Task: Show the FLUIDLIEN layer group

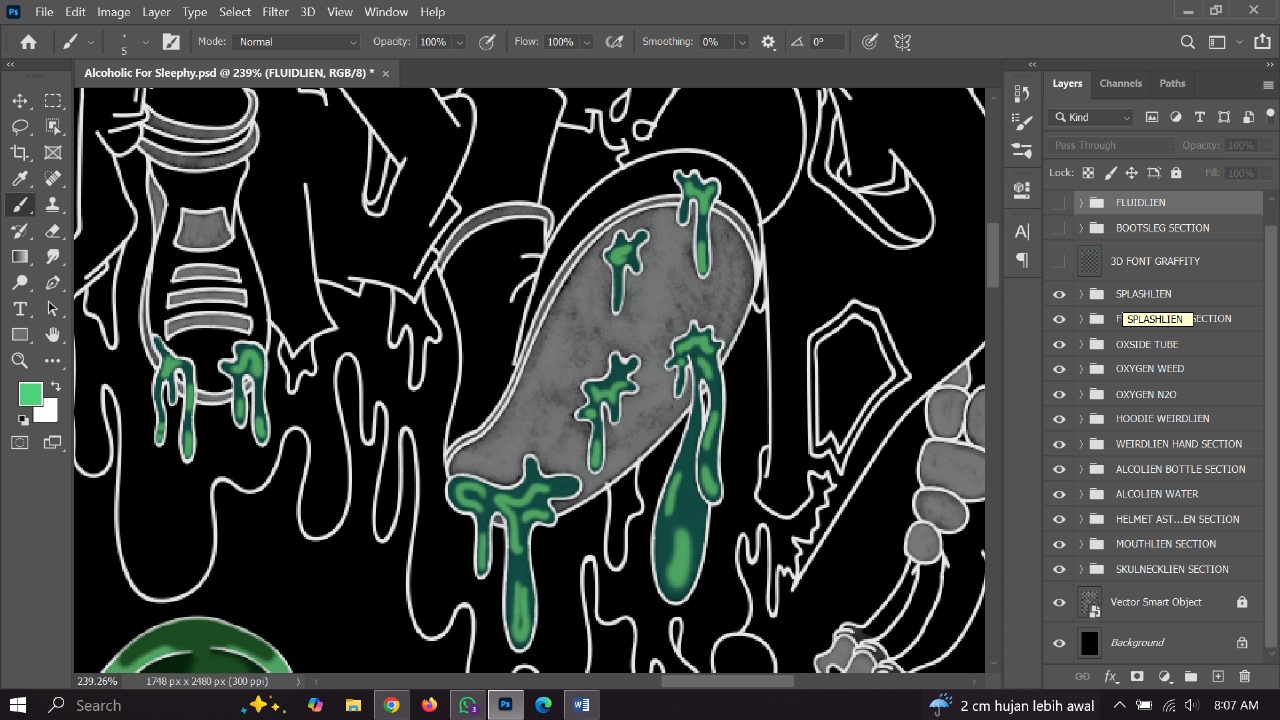Action: pyautogui.click(x=1059, y=202)
